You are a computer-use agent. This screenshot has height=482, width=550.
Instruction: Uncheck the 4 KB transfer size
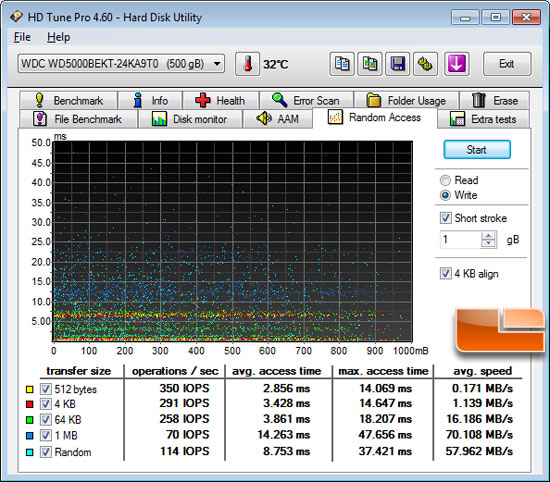pos(45,404)
